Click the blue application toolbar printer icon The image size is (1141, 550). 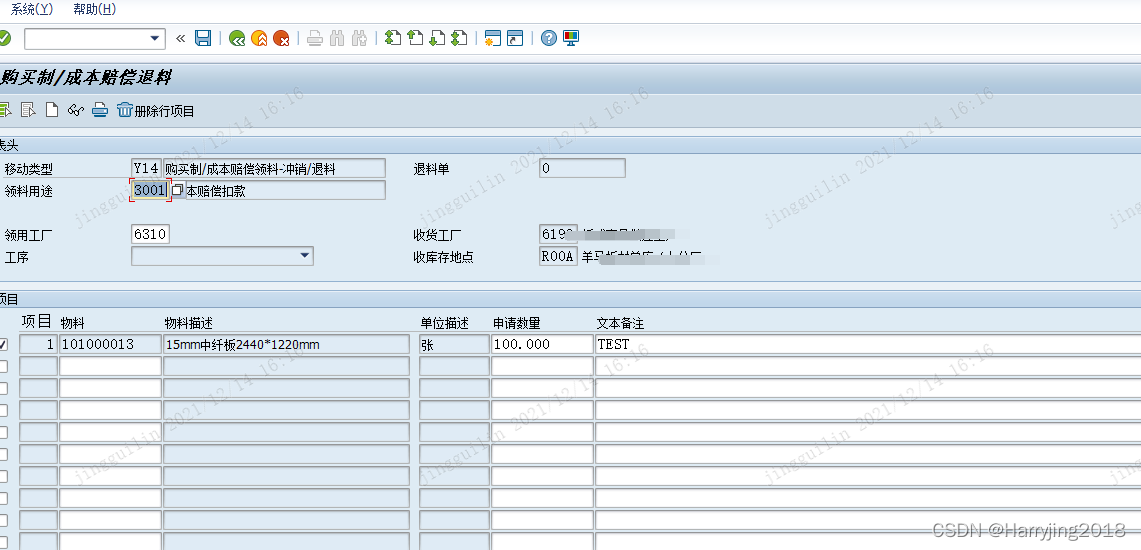(x=100, y=111)
